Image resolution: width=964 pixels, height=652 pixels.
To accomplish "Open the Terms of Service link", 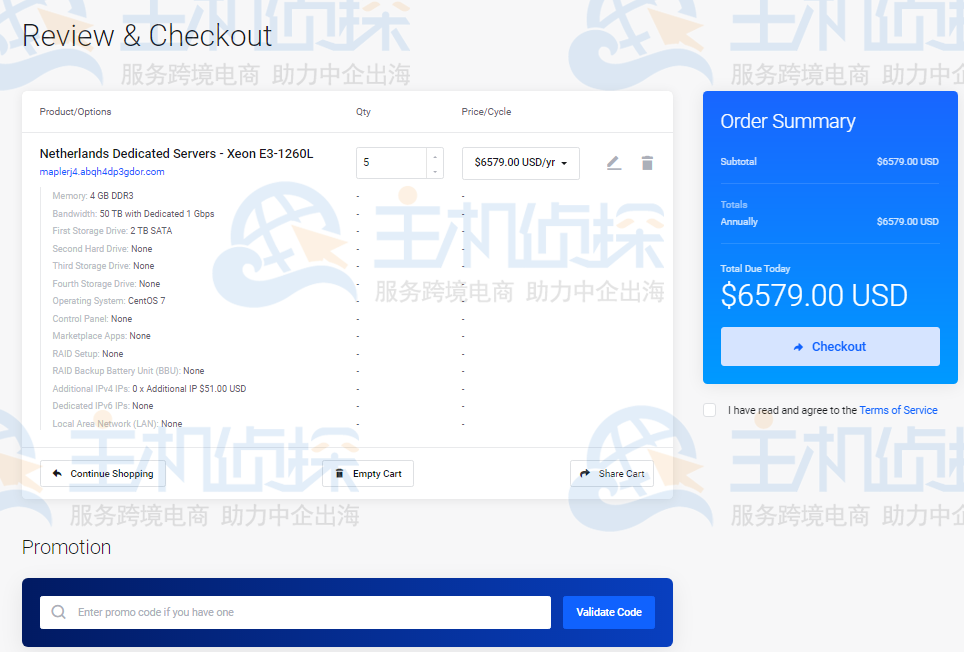I will coord(898,410).
